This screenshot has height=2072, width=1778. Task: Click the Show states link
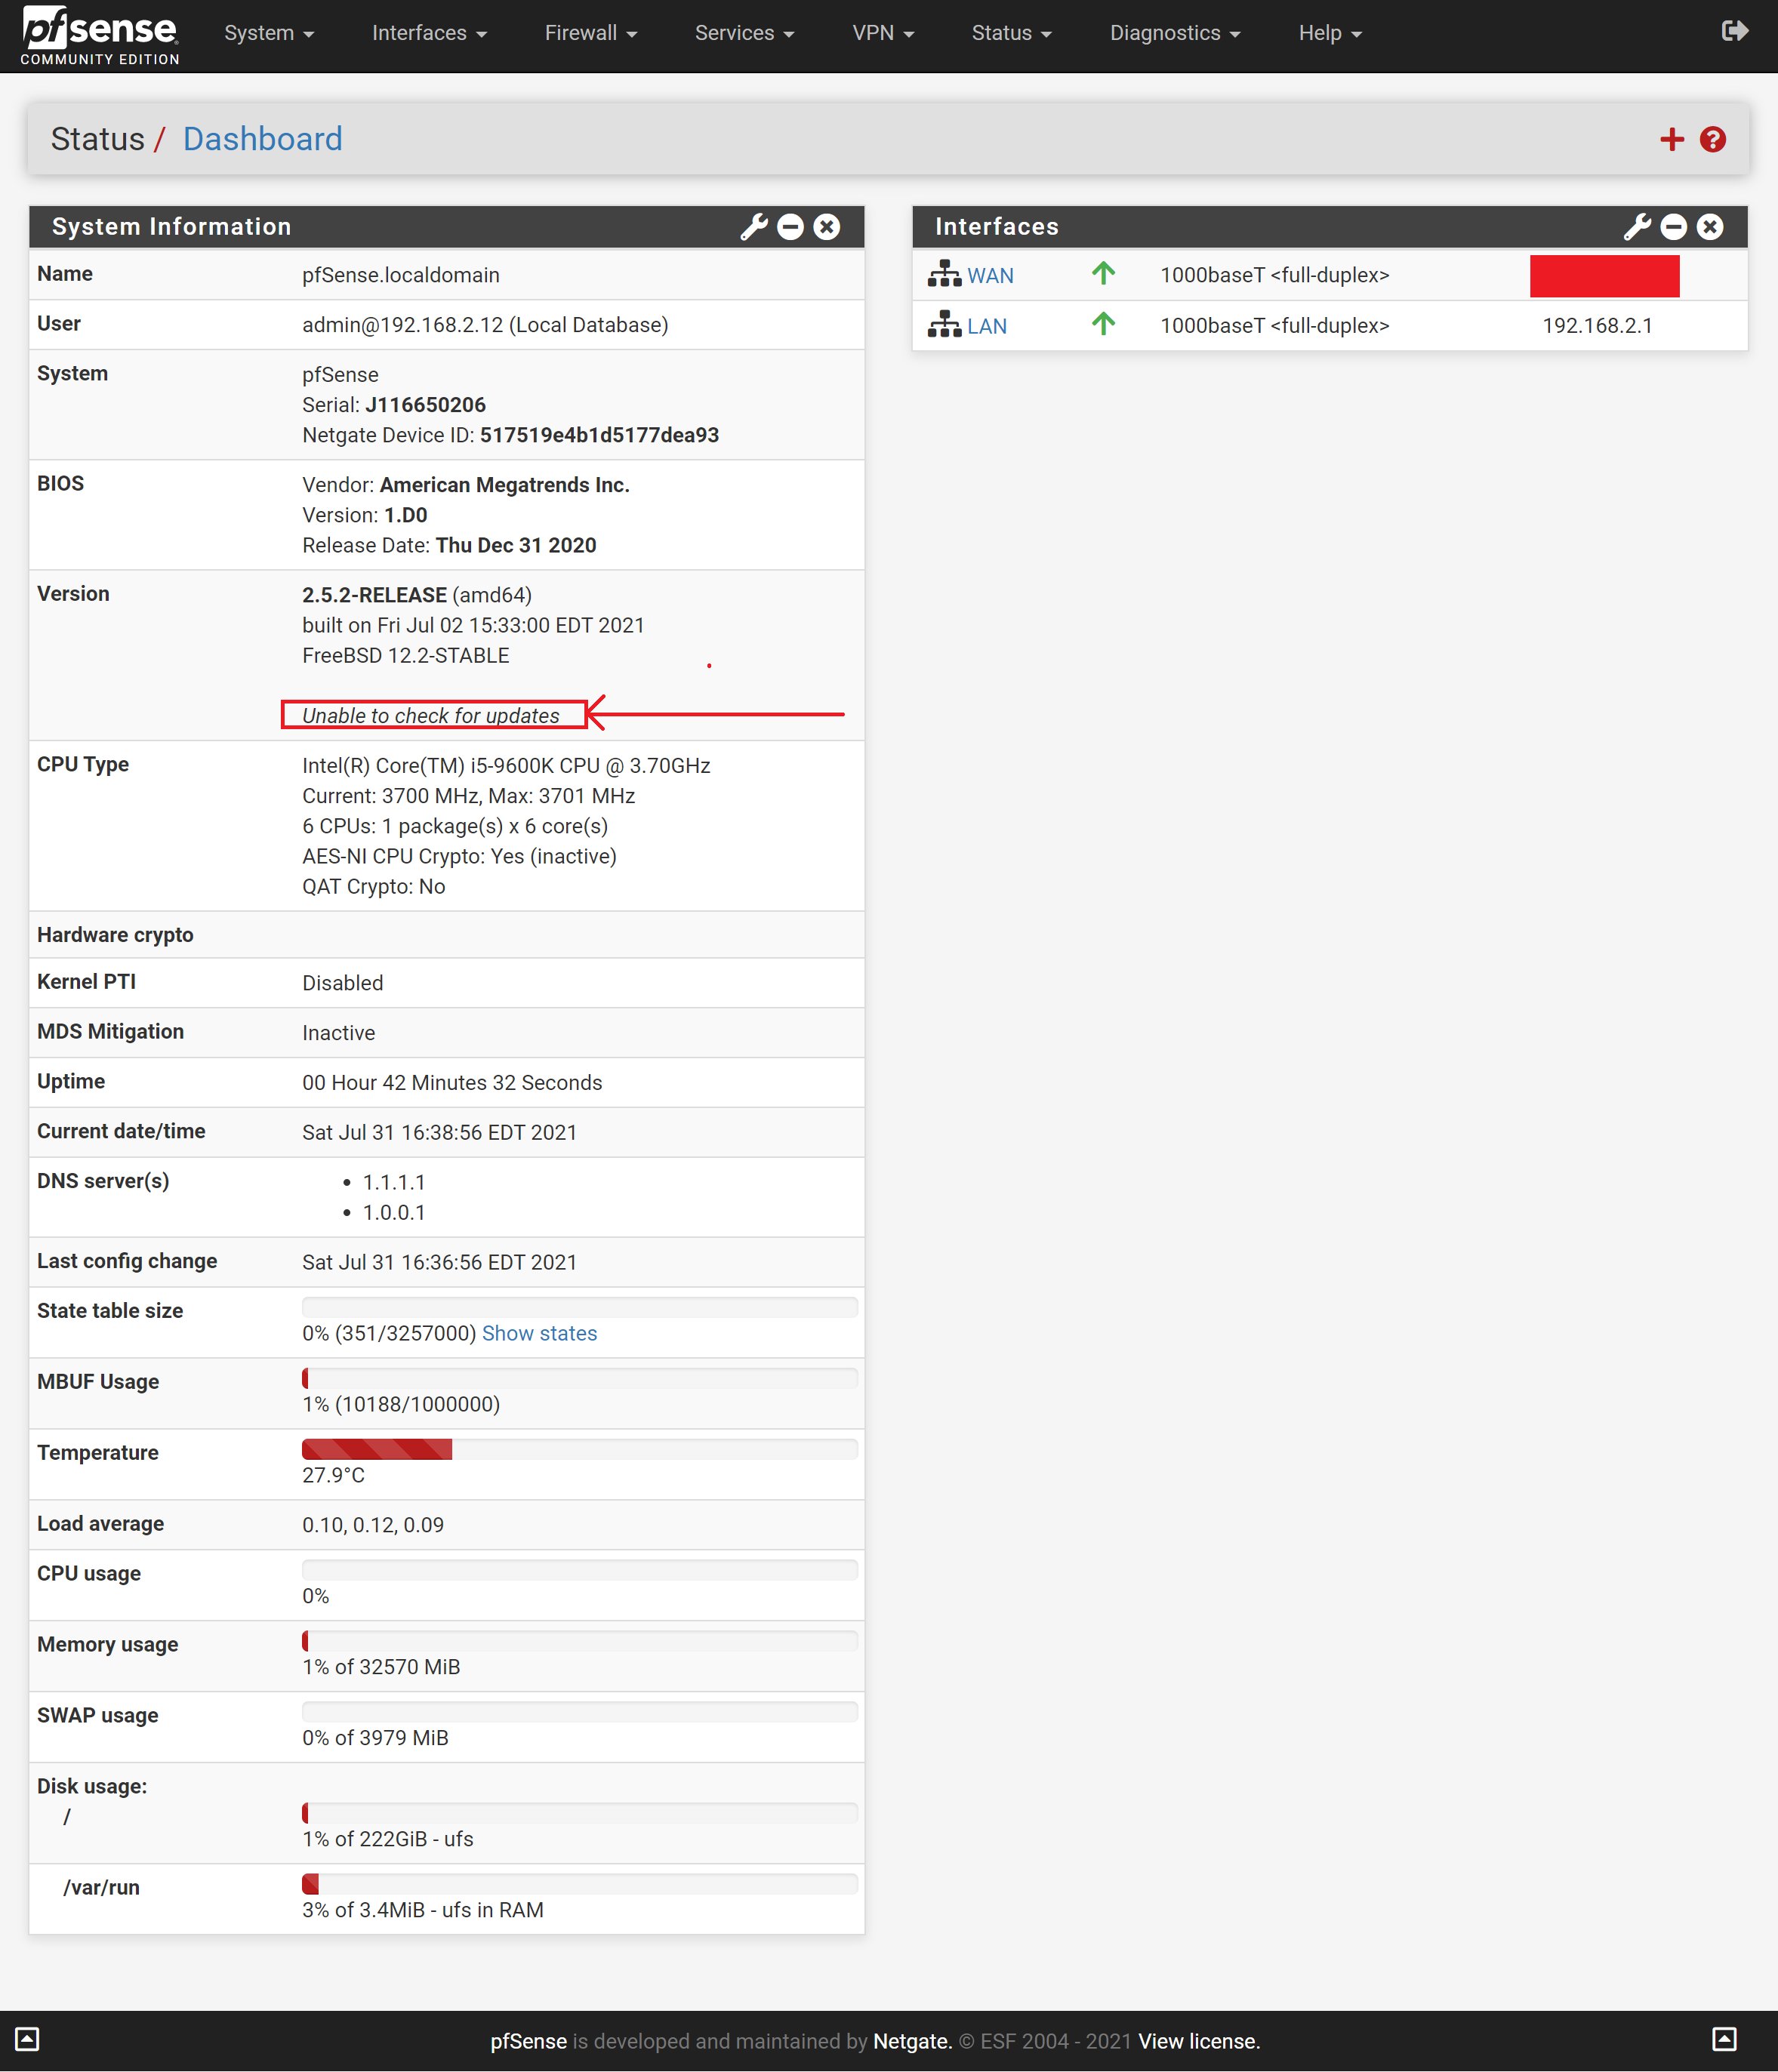click(x=539, y=1333)
